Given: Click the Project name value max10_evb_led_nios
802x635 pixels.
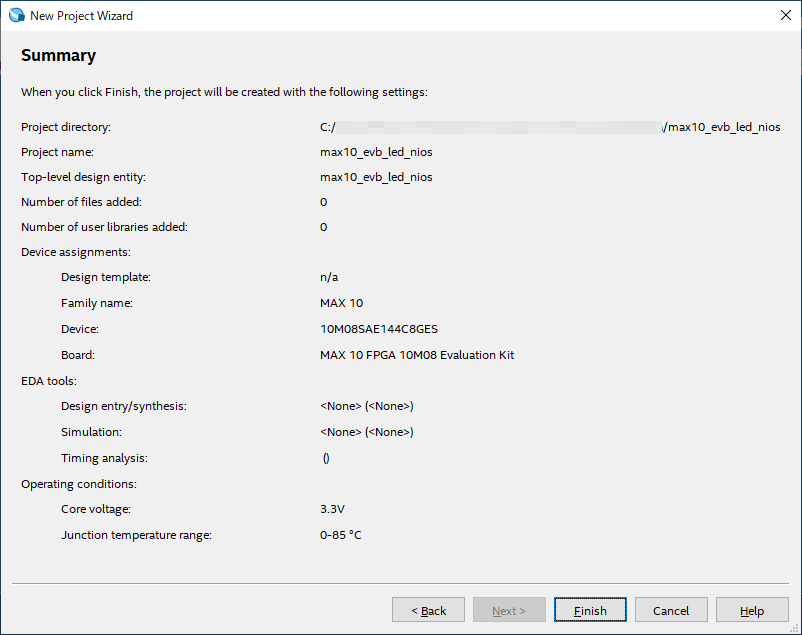Looking at the screenshot, I should pos(376,152).
